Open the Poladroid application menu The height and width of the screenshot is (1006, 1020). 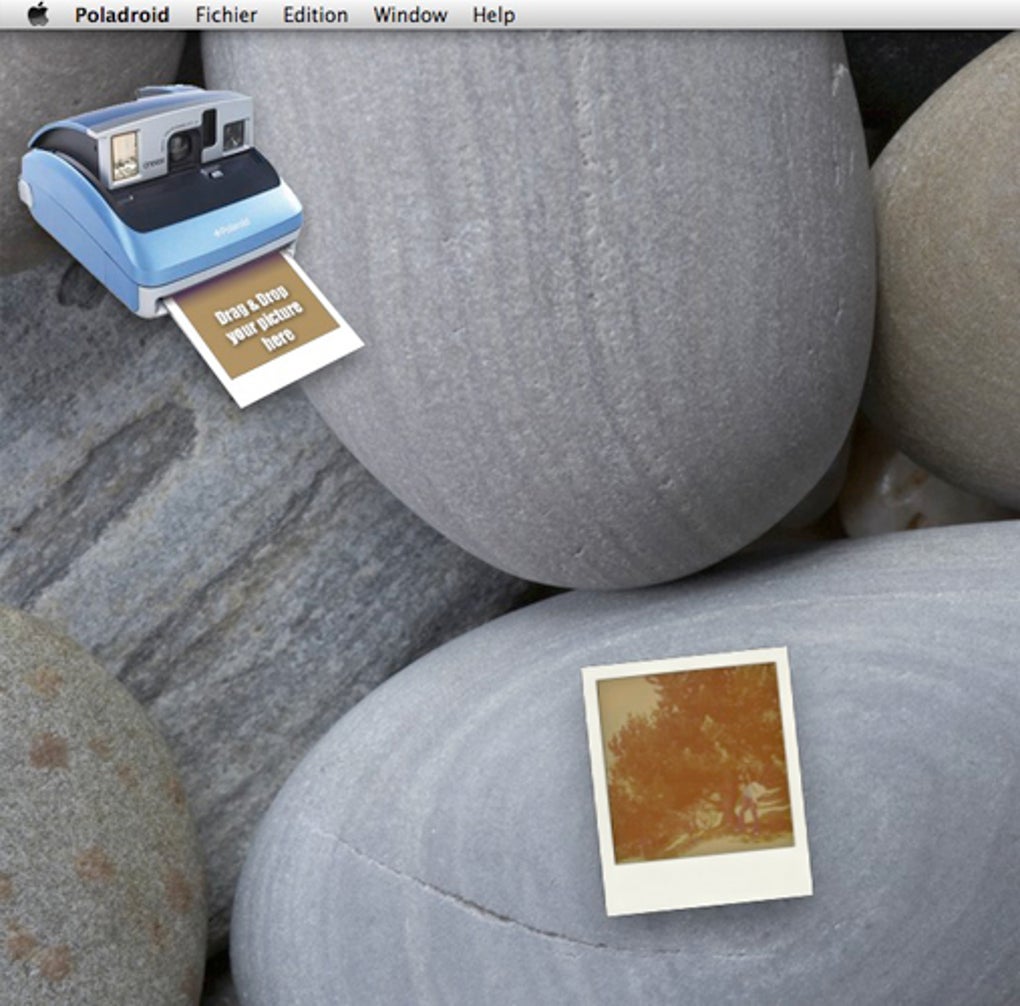coord(122,15)
